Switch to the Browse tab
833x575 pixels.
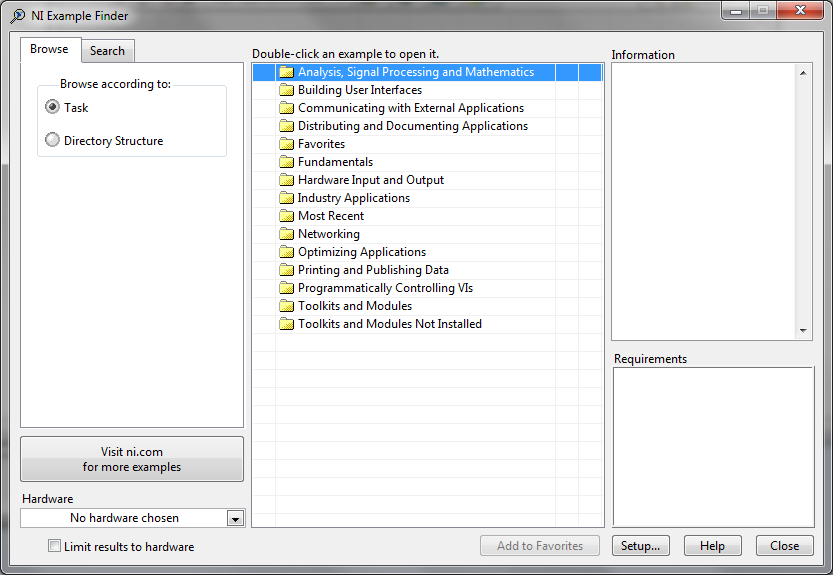[x=49, y=49]
